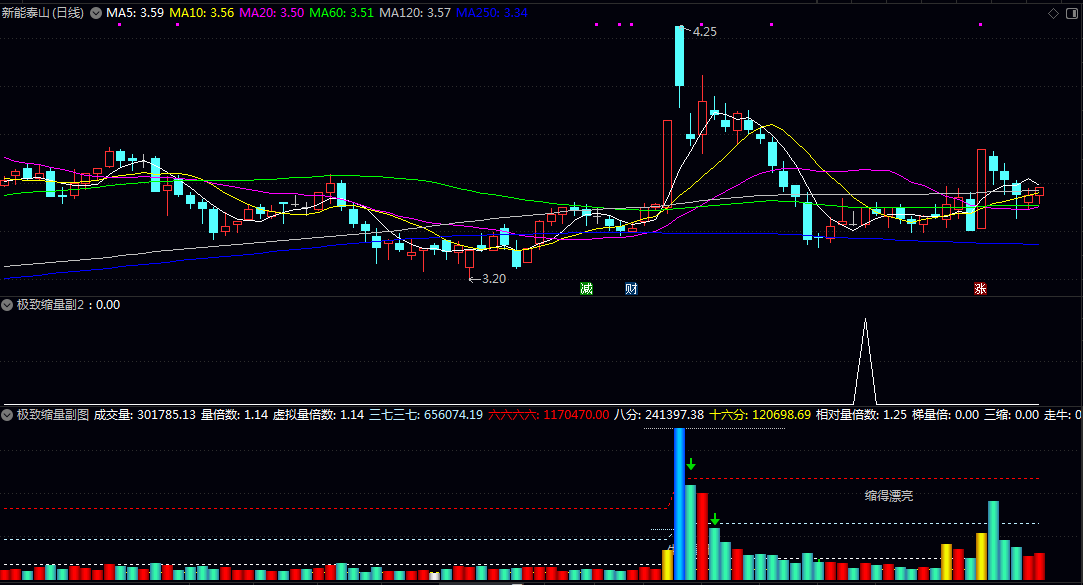
Task: Expand the 极致缩量副图 indicator menu arrow
Action: coord(7,415)
